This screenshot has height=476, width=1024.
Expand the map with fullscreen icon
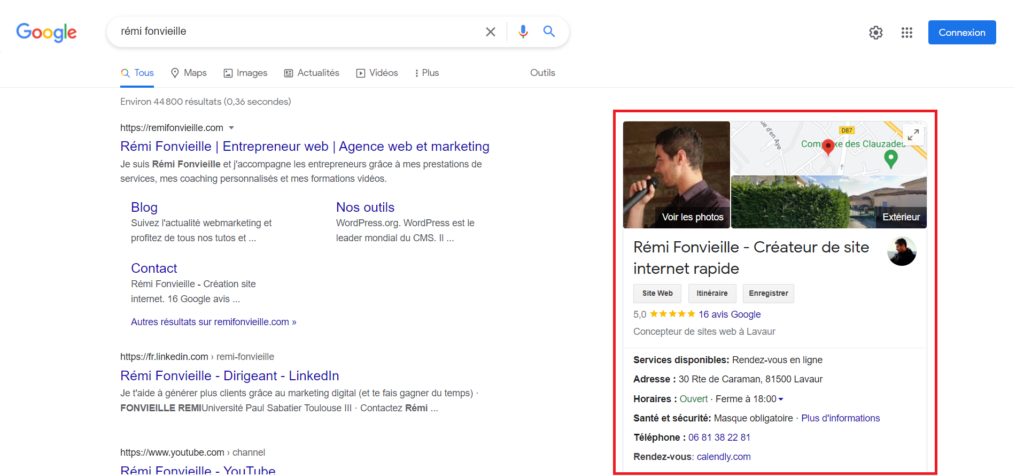pos(914,135)
